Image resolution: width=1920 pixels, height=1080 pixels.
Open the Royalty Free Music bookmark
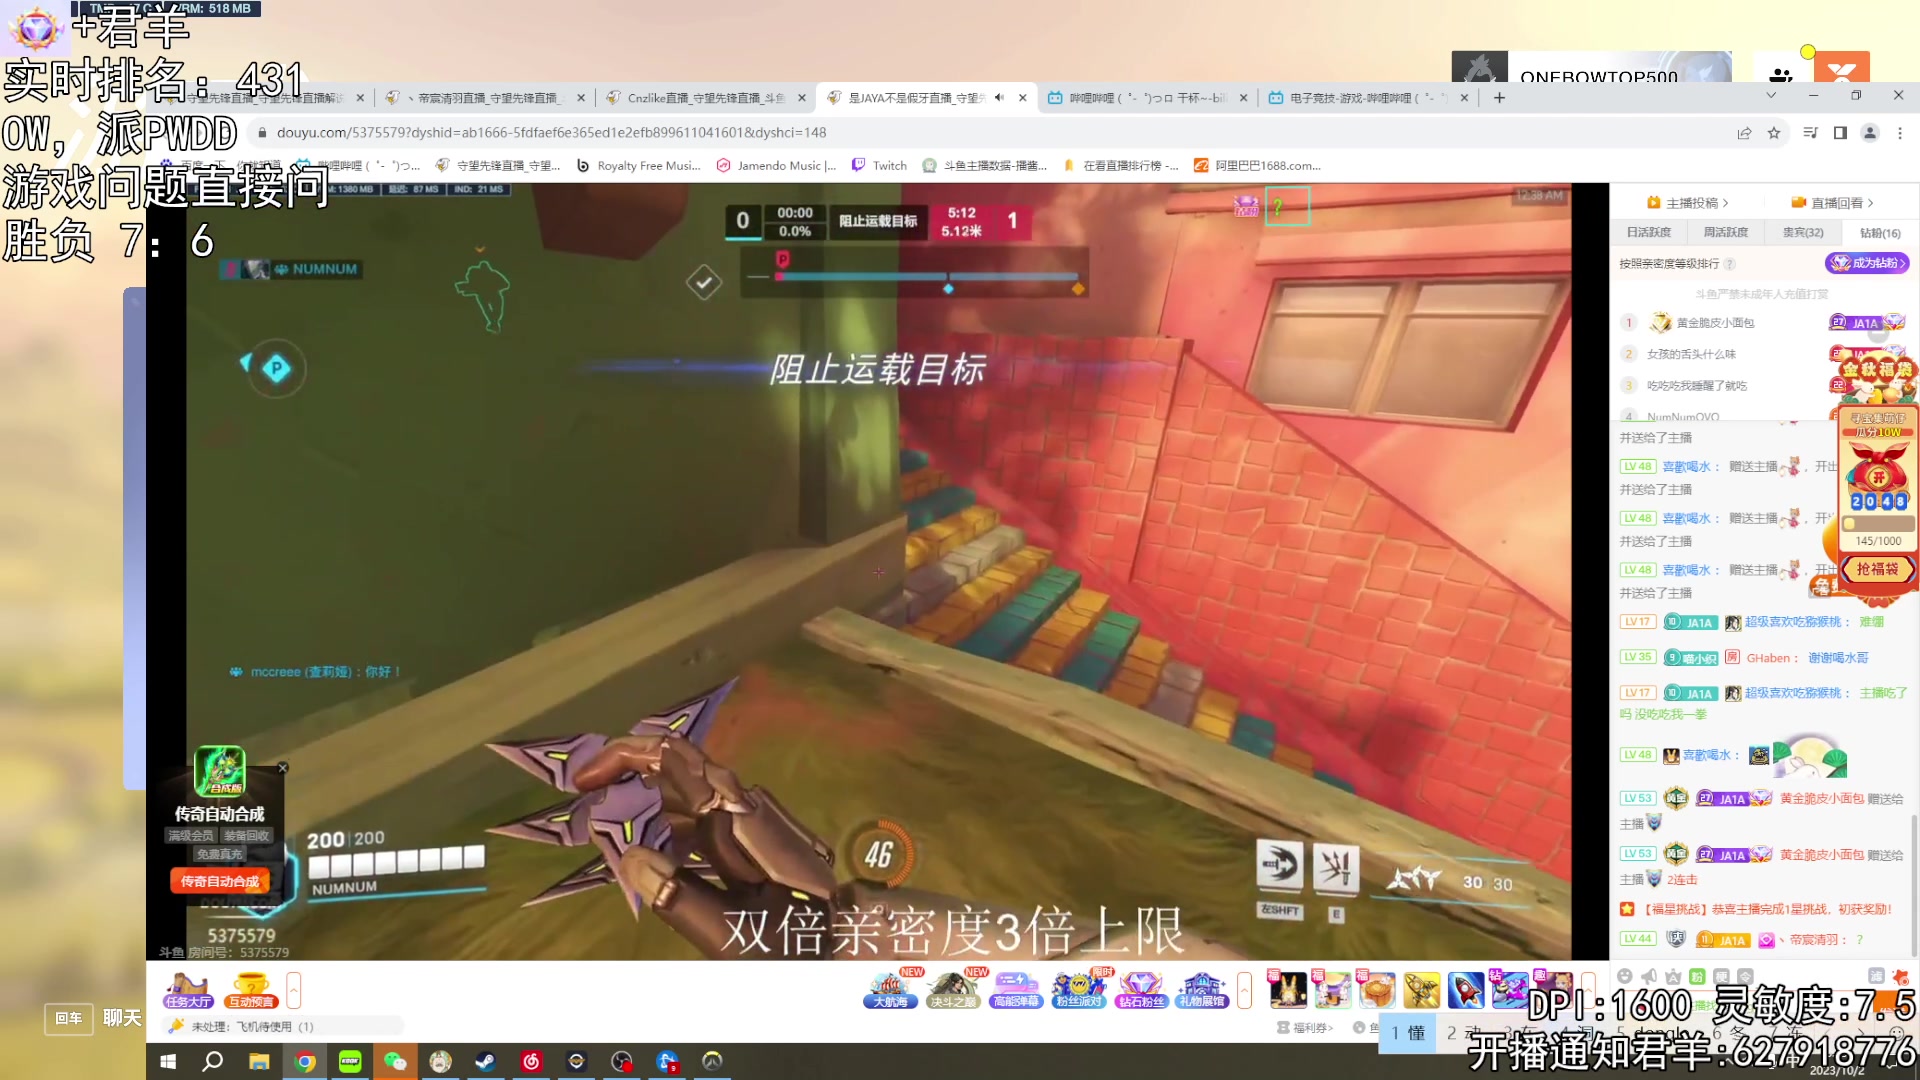638,166
